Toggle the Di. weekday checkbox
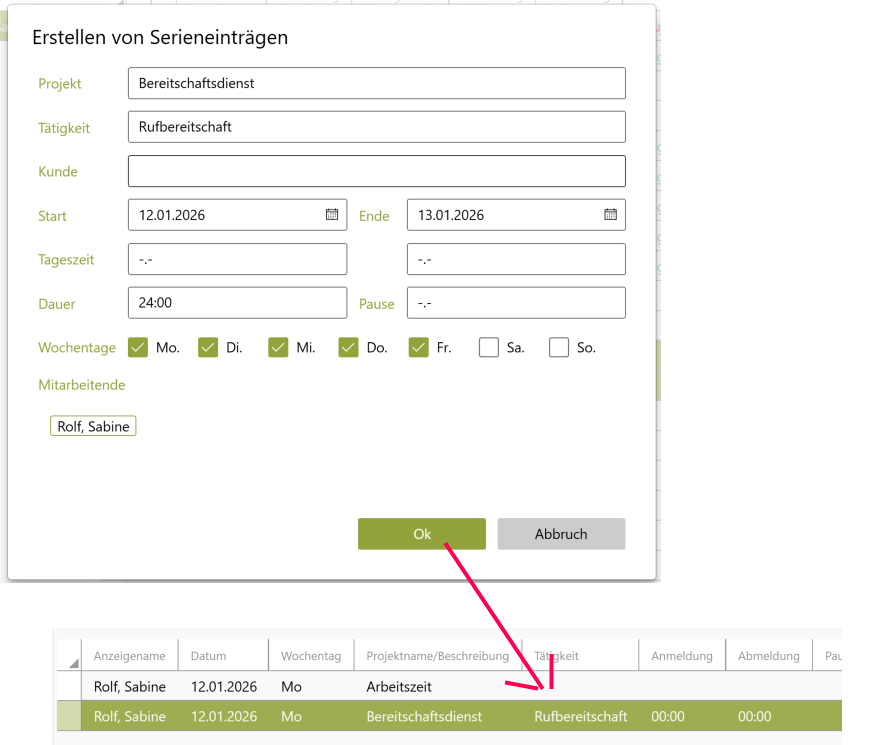Image resolution: width=890 pixels, height=745 pixels. click(x=208, y=348)
